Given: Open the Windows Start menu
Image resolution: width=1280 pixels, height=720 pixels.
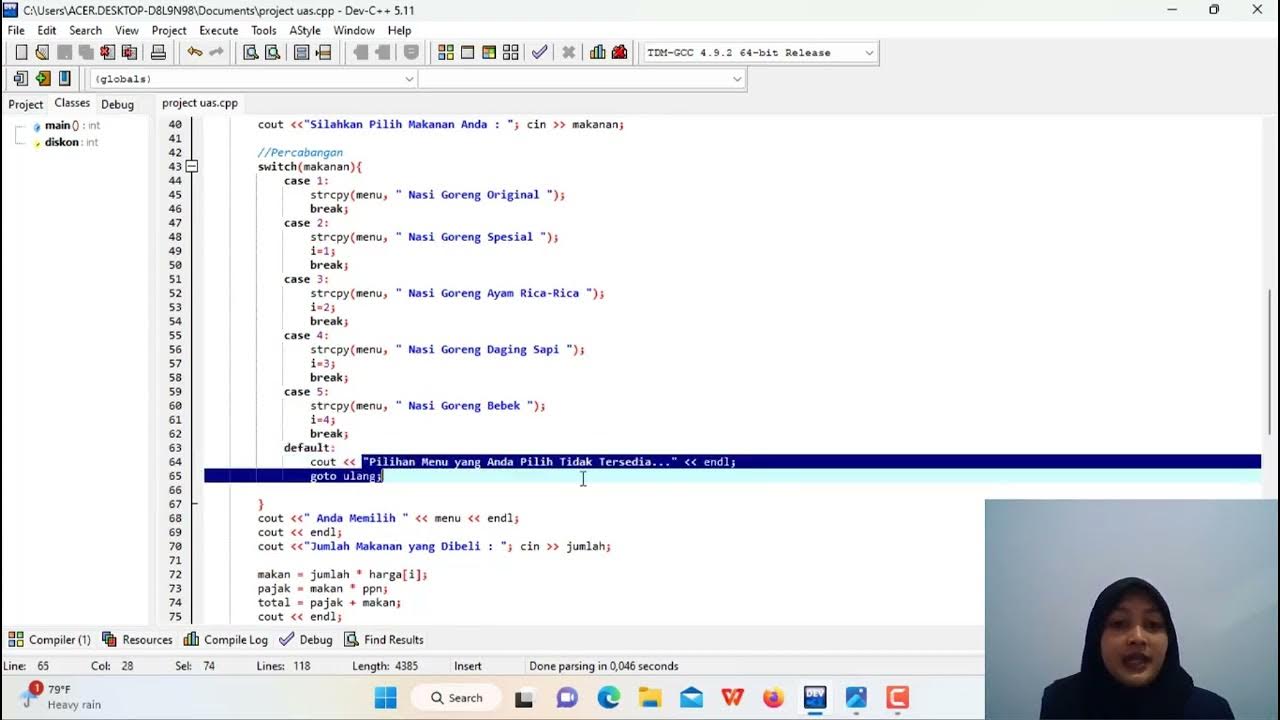Looking at the screenshot, I should [386, 698].
